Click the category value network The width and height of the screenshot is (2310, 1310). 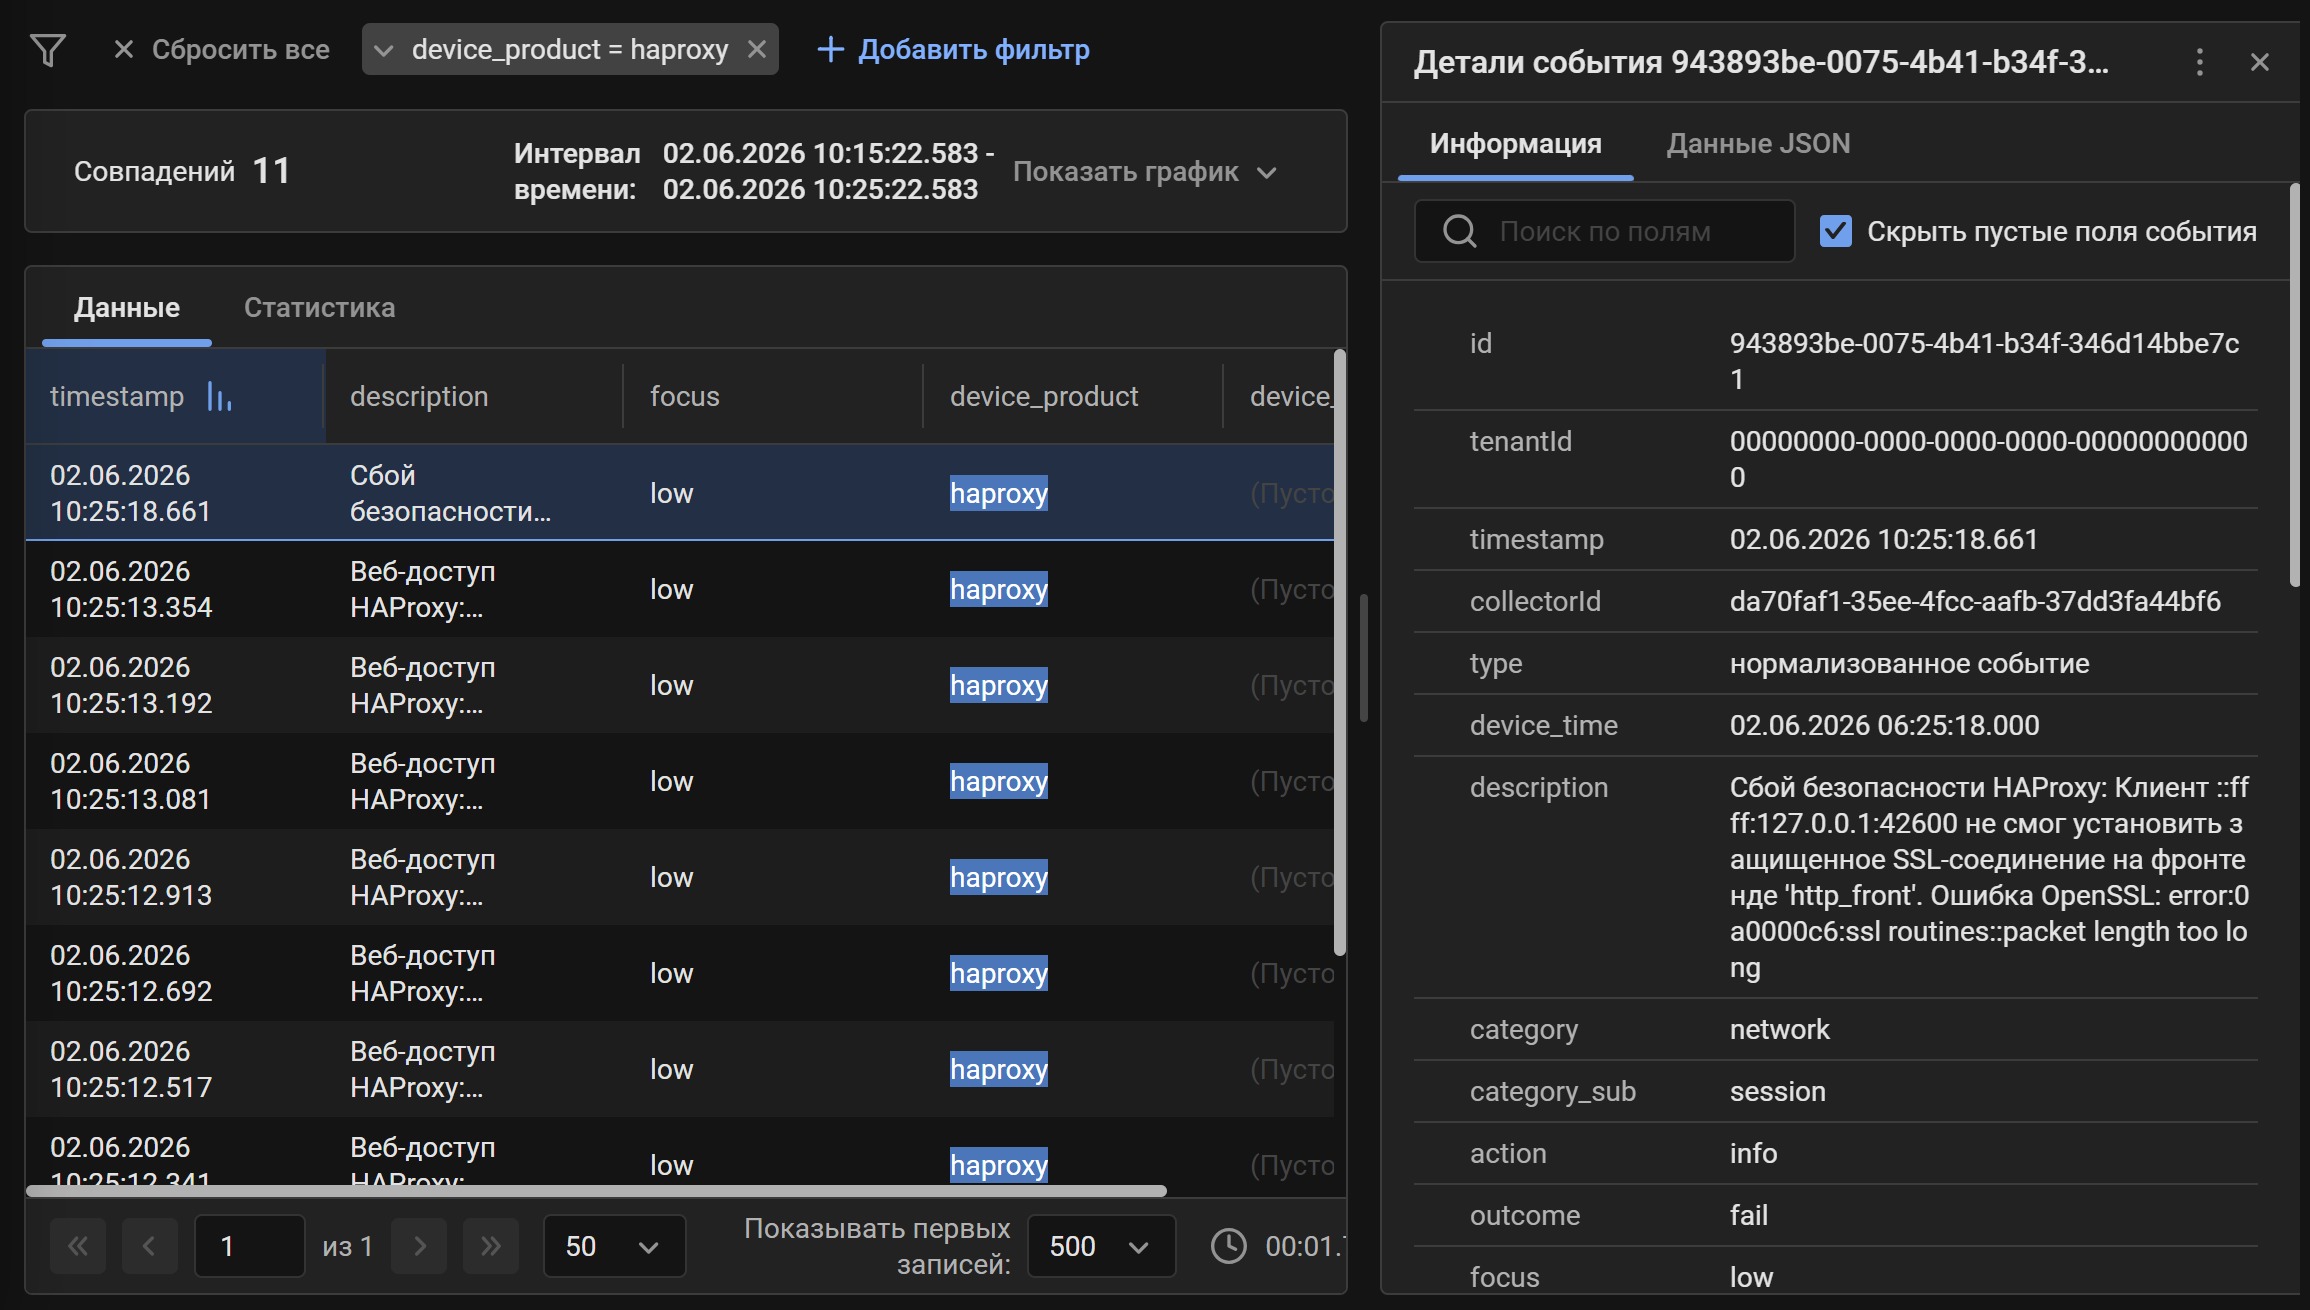click(x=1779, y=1029)
